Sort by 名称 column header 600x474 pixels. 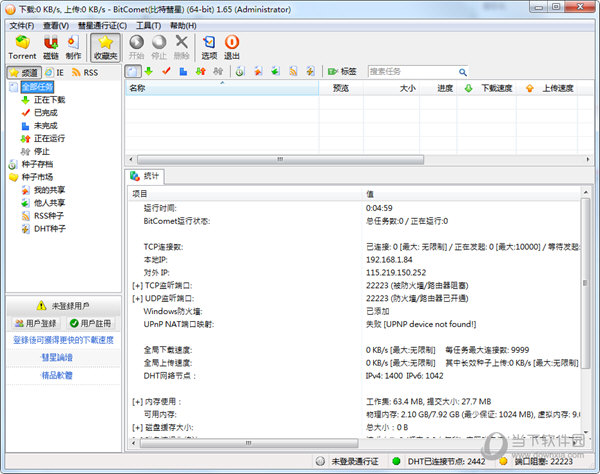[222, 88]
